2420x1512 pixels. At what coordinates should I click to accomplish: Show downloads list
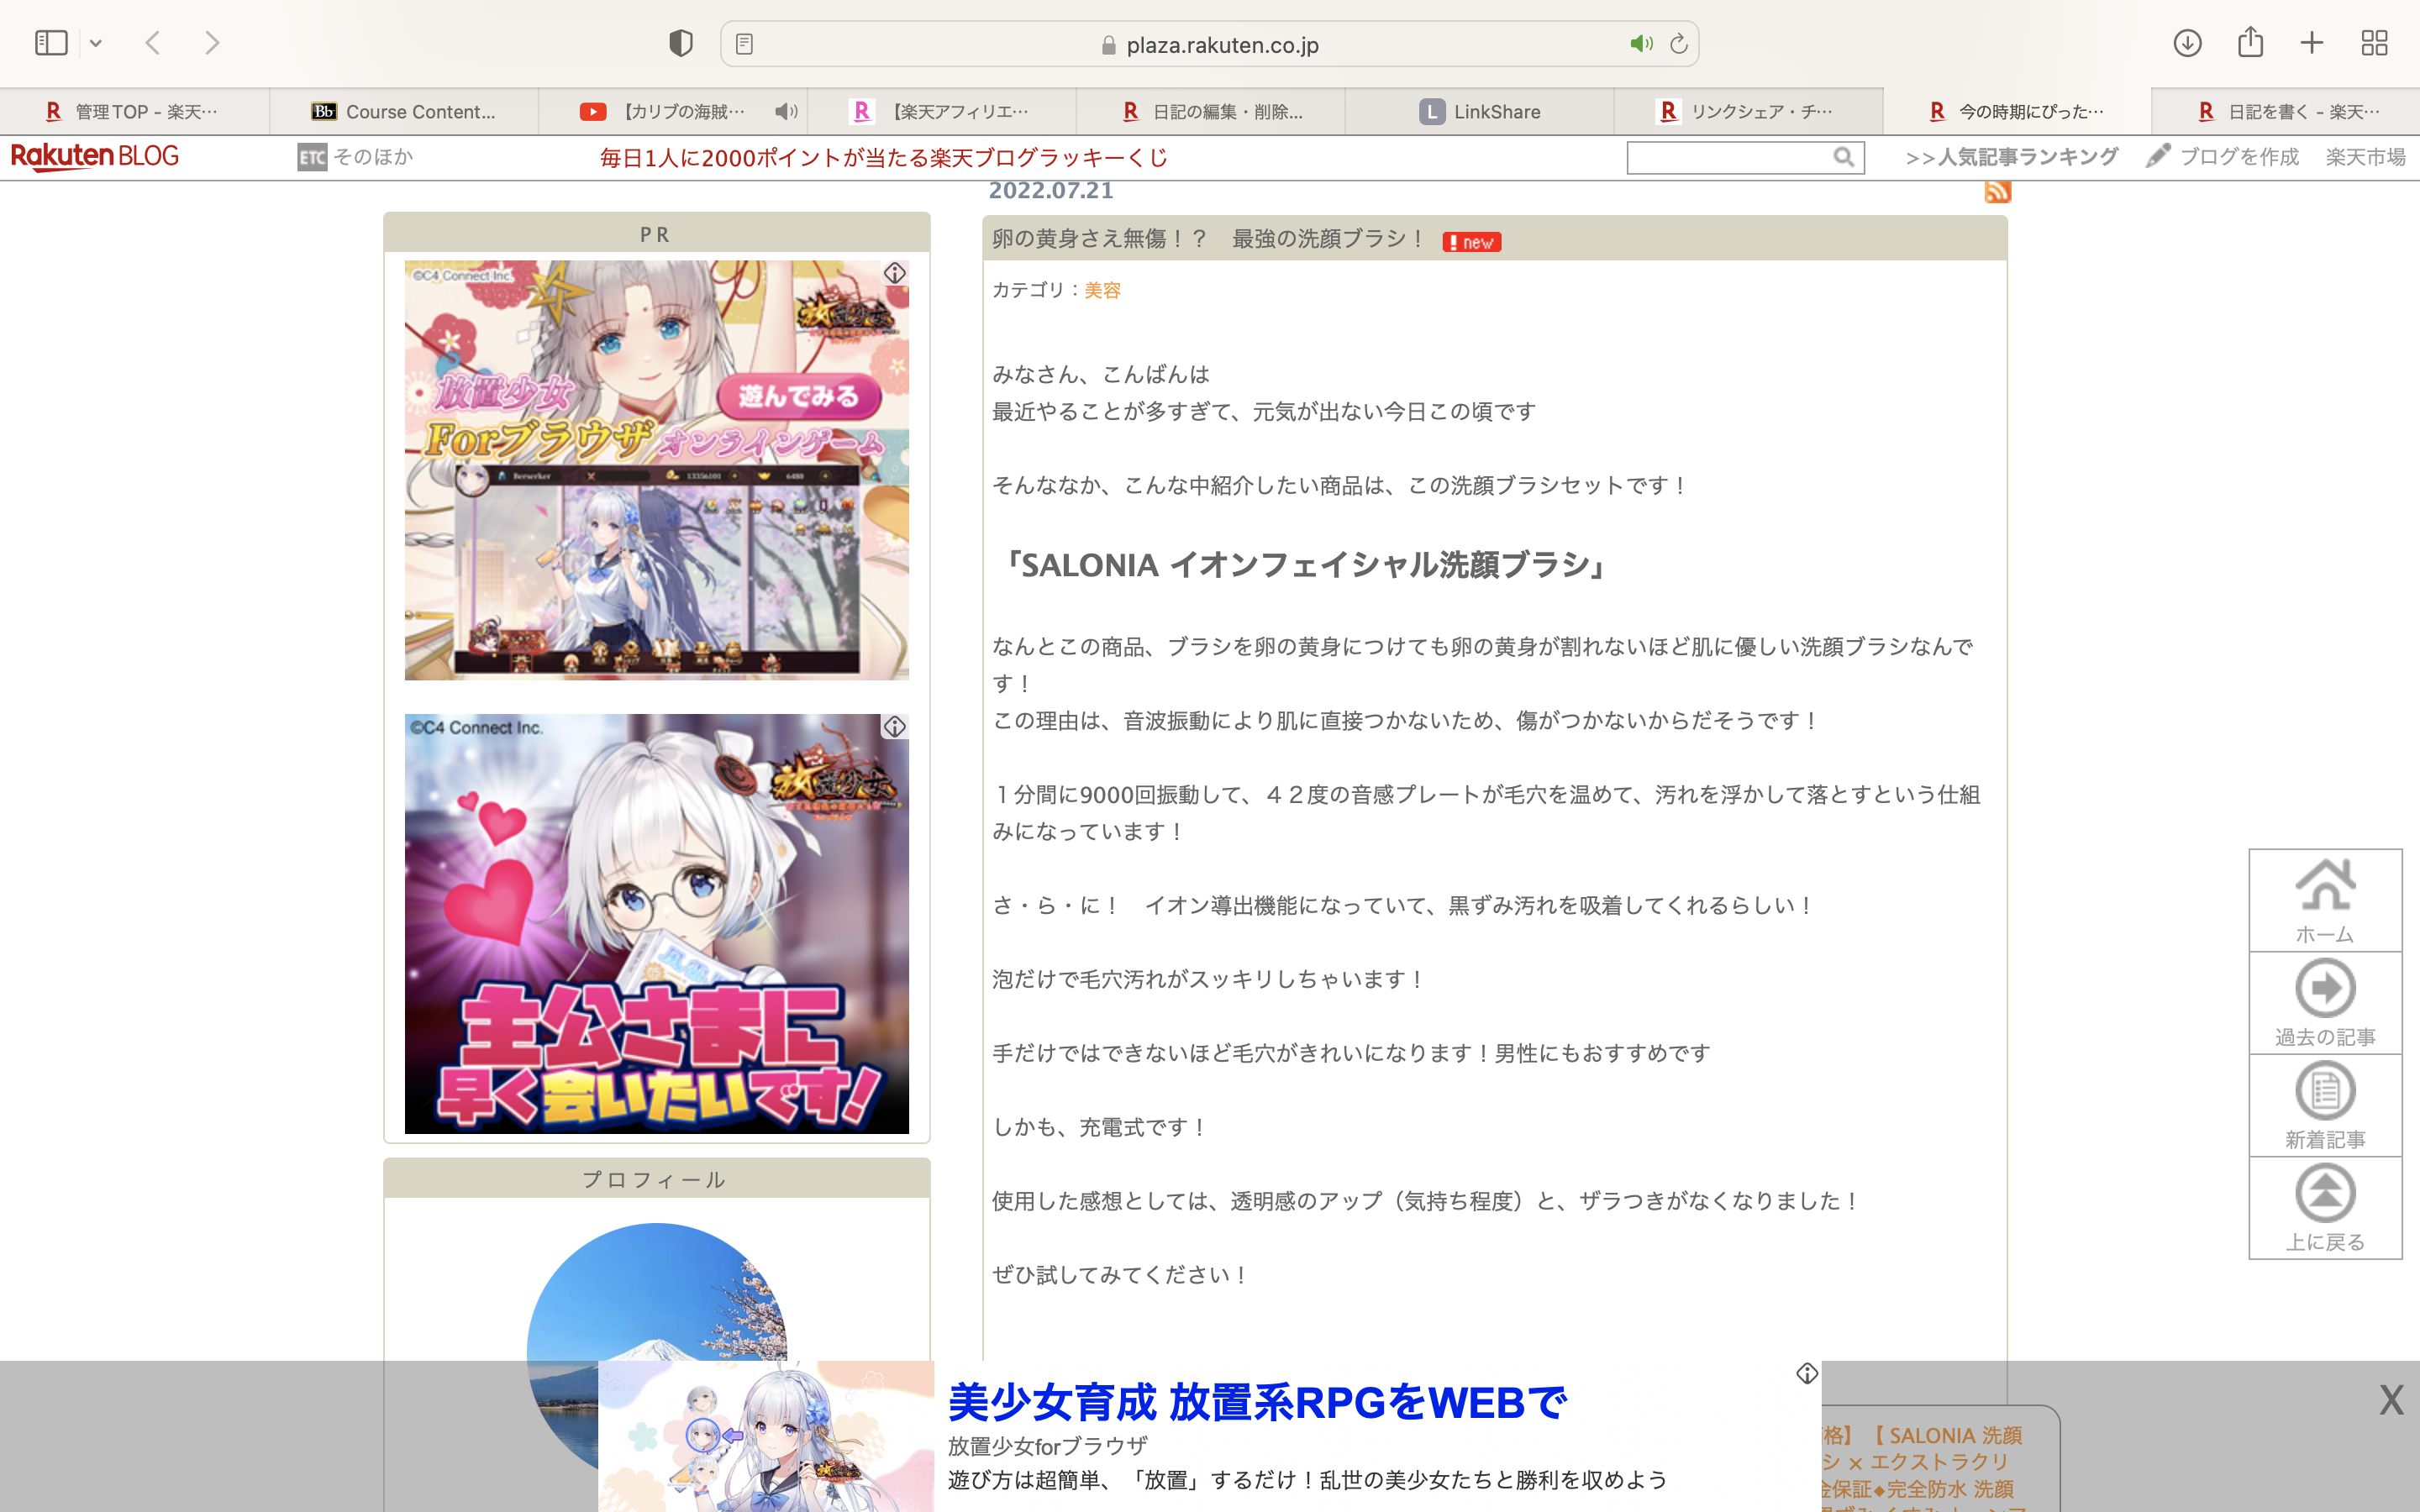(x=2187, y=43)
